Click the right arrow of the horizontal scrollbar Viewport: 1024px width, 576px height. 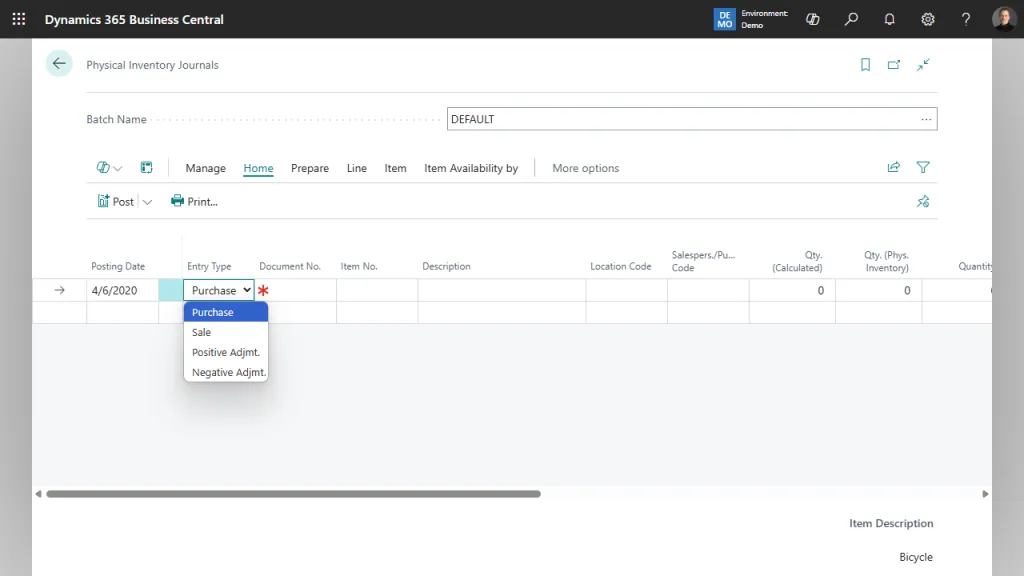(x=985, y=493)
